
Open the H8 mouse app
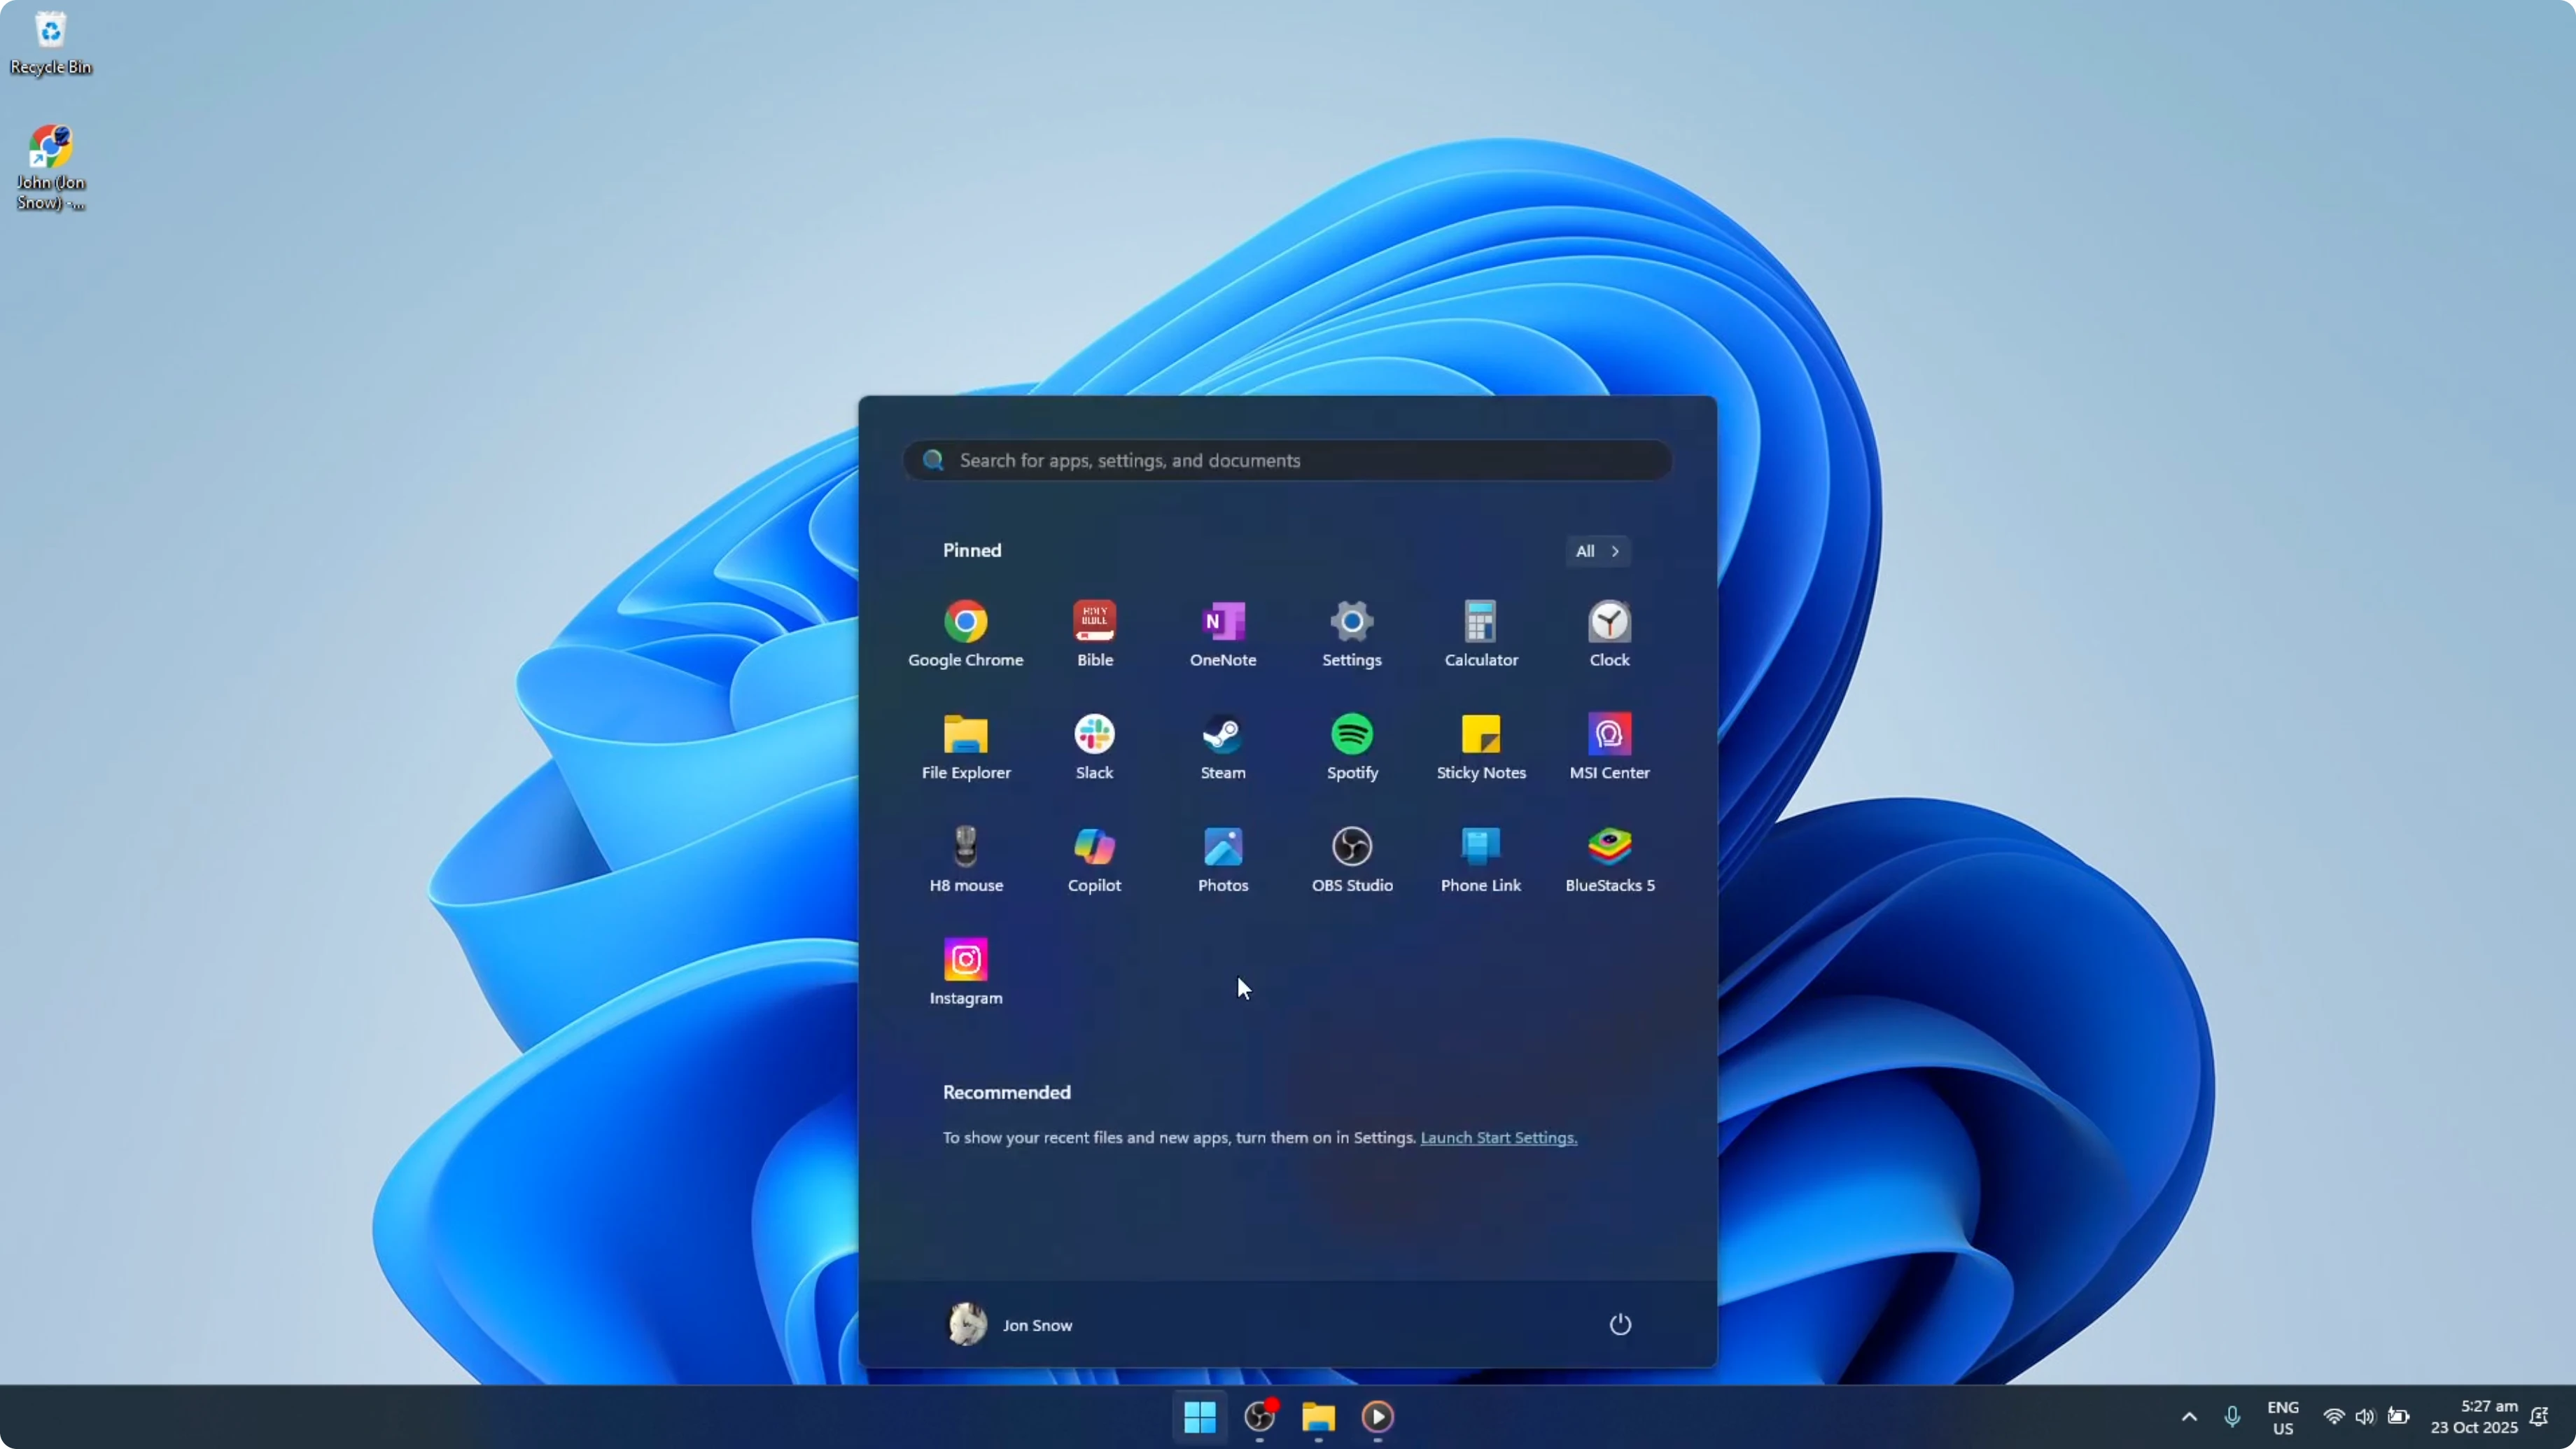tap(965, 860)
